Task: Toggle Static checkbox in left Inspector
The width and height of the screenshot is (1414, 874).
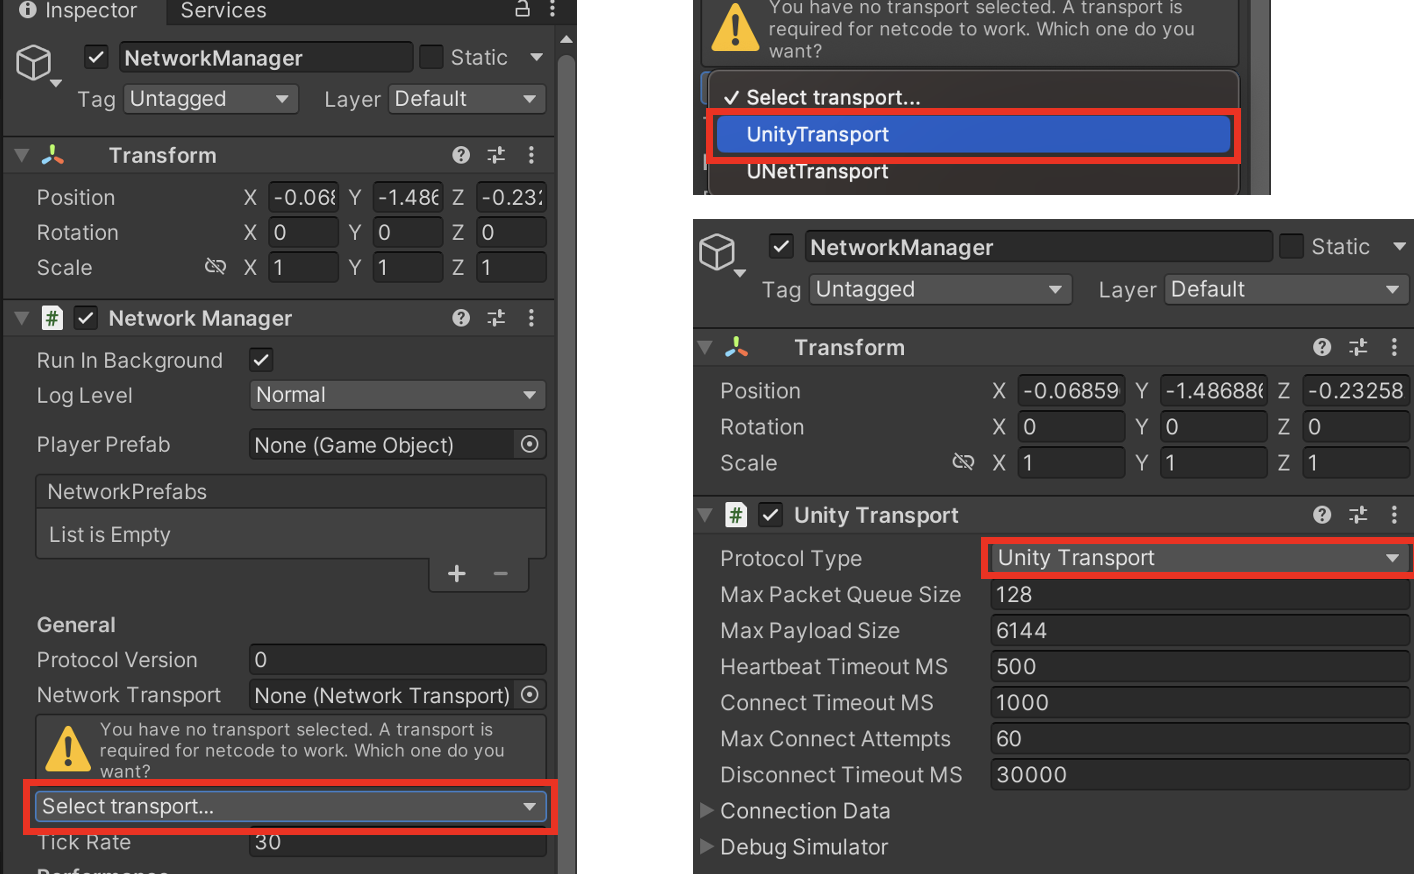Action: coord(431,57)
